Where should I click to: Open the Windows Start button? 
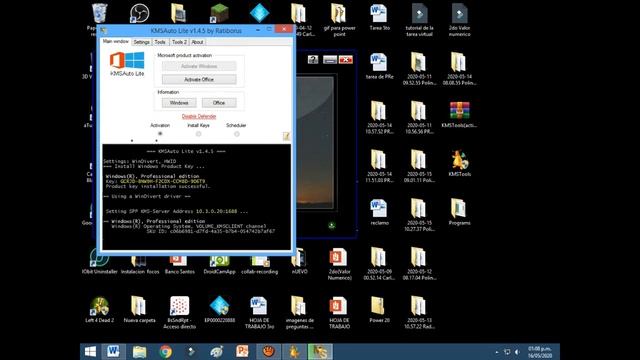tap(90, 352)
